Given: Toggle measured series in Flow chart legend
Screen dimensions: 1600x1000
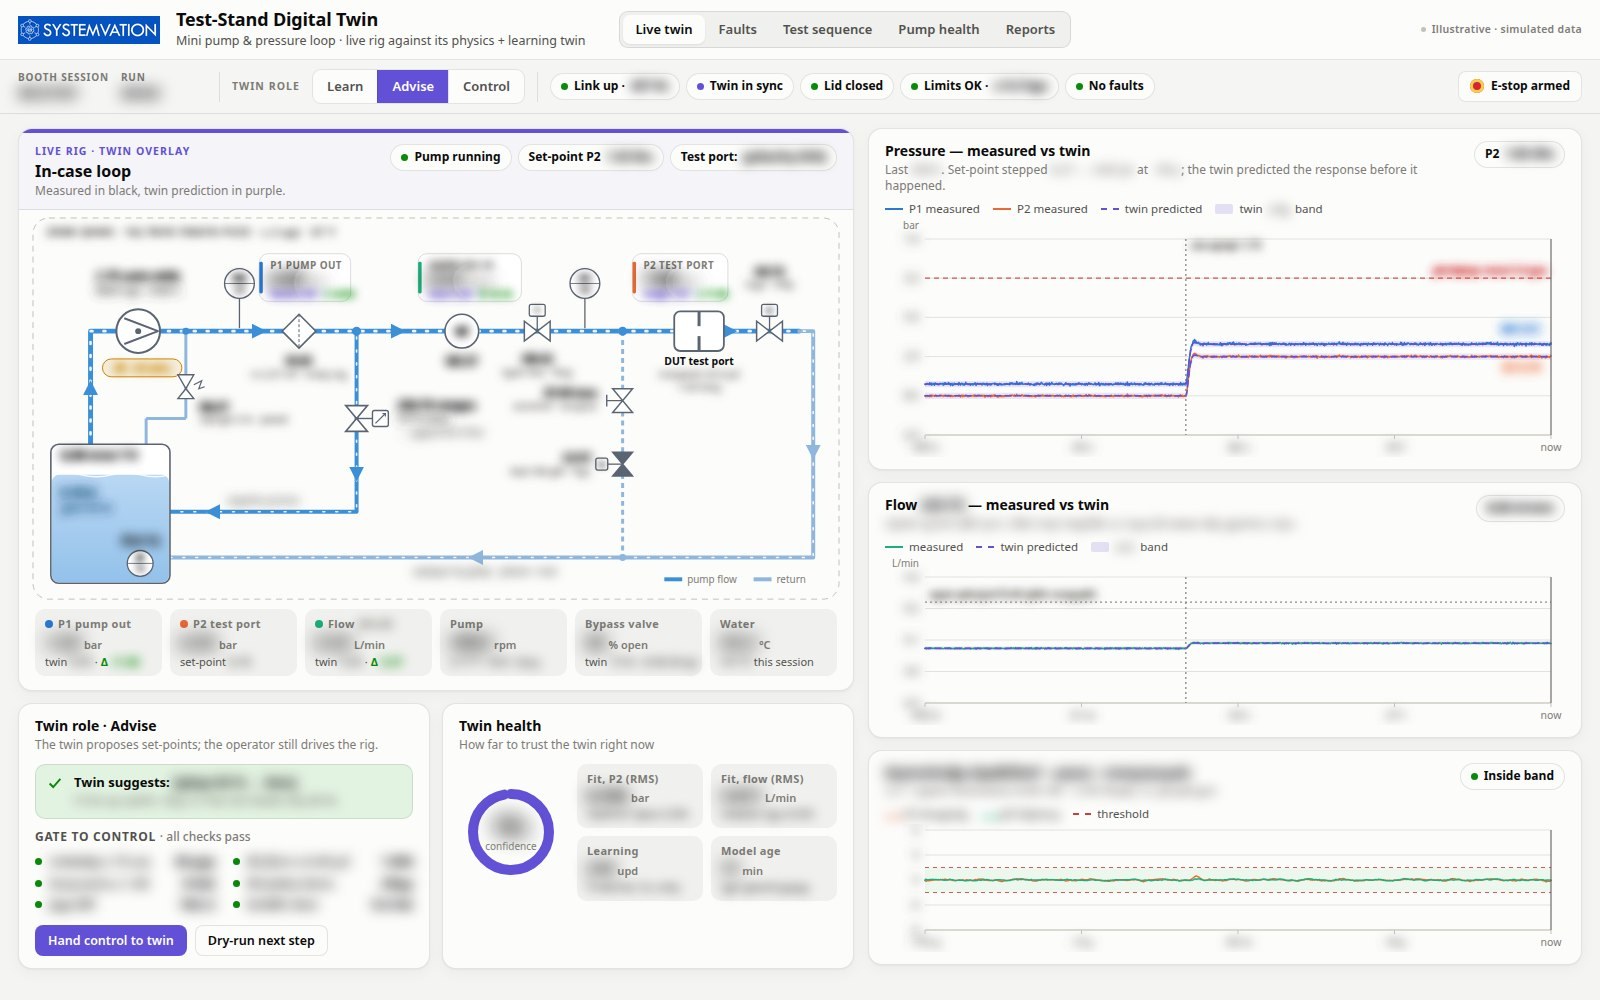Looking at the screenshot, I should [924, 547].
